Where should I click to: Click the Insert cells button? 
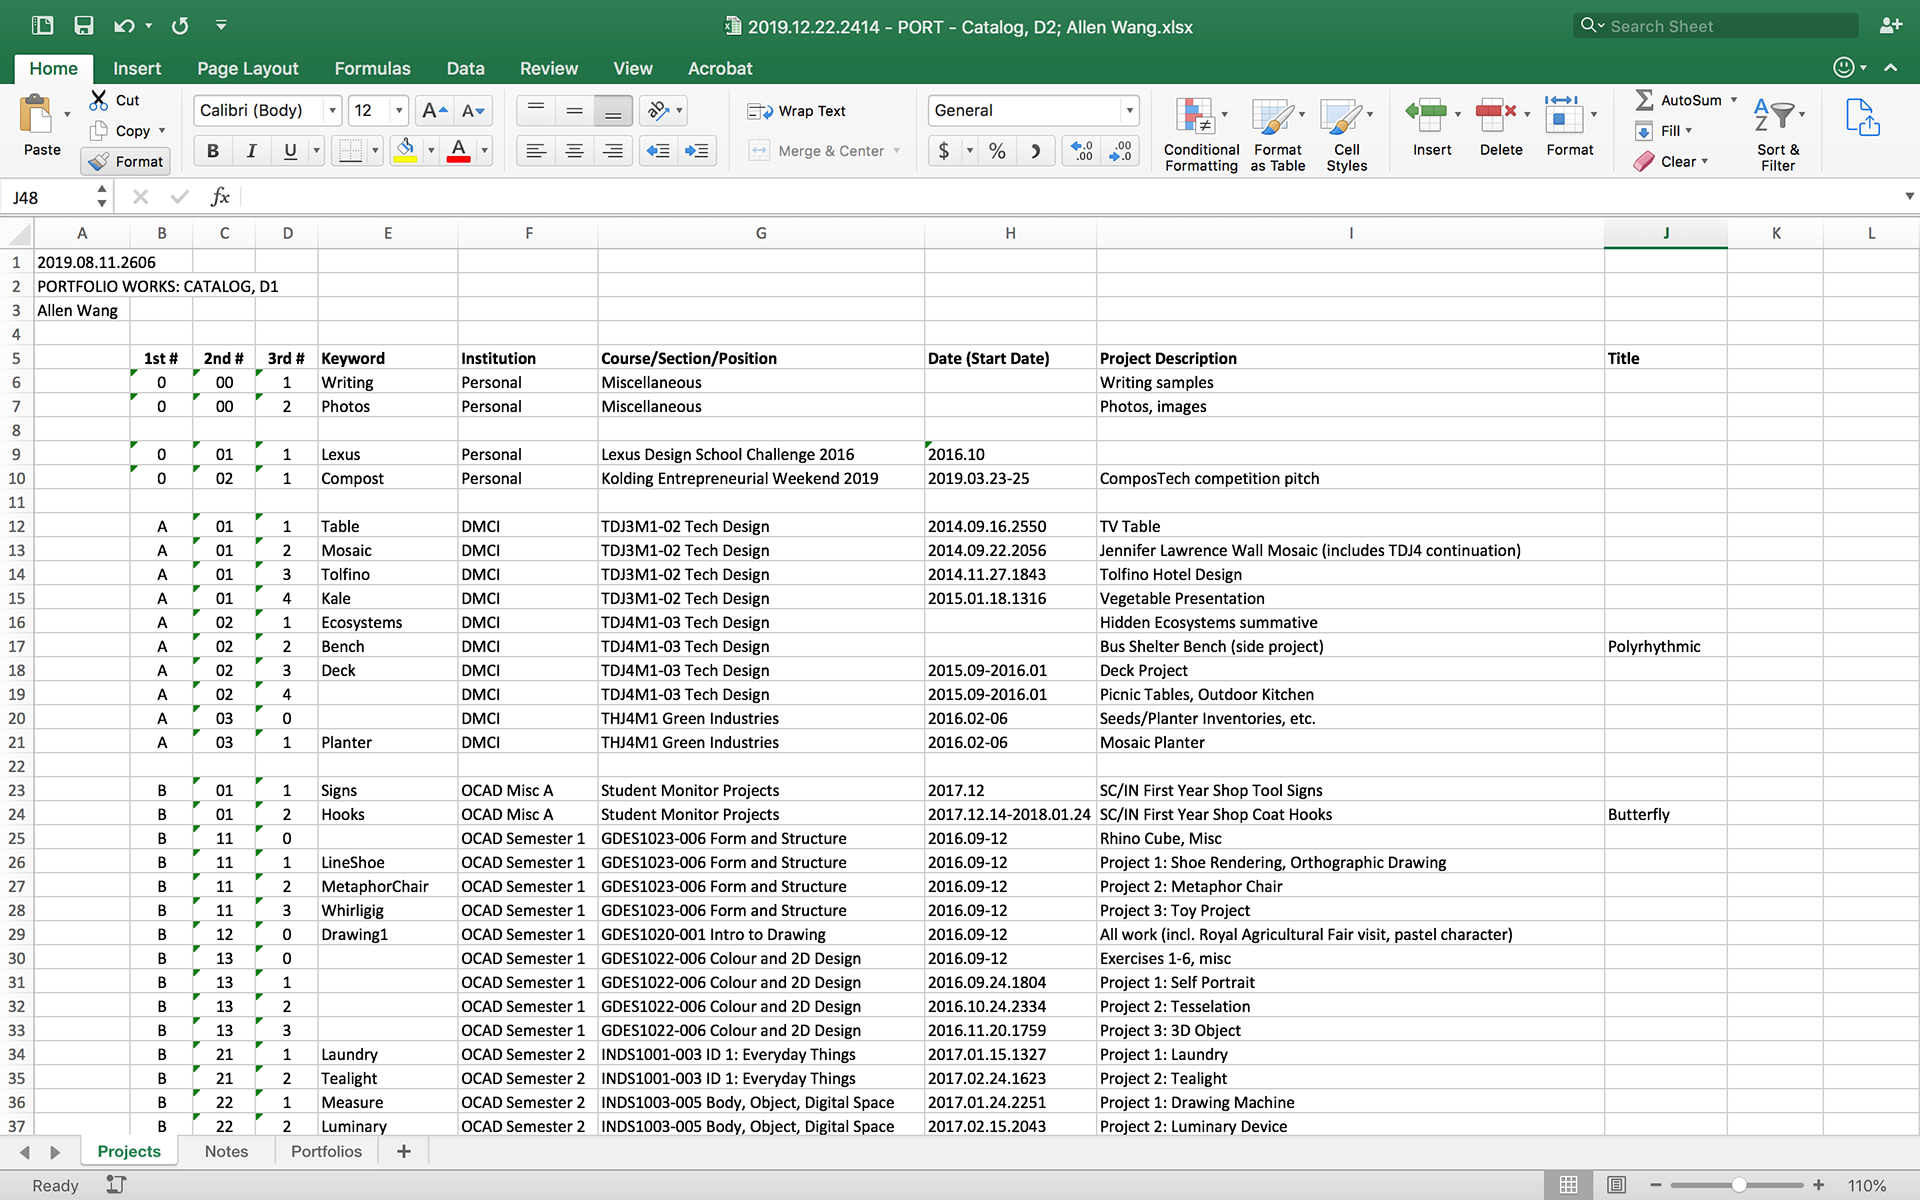(x=1432, y=128)
